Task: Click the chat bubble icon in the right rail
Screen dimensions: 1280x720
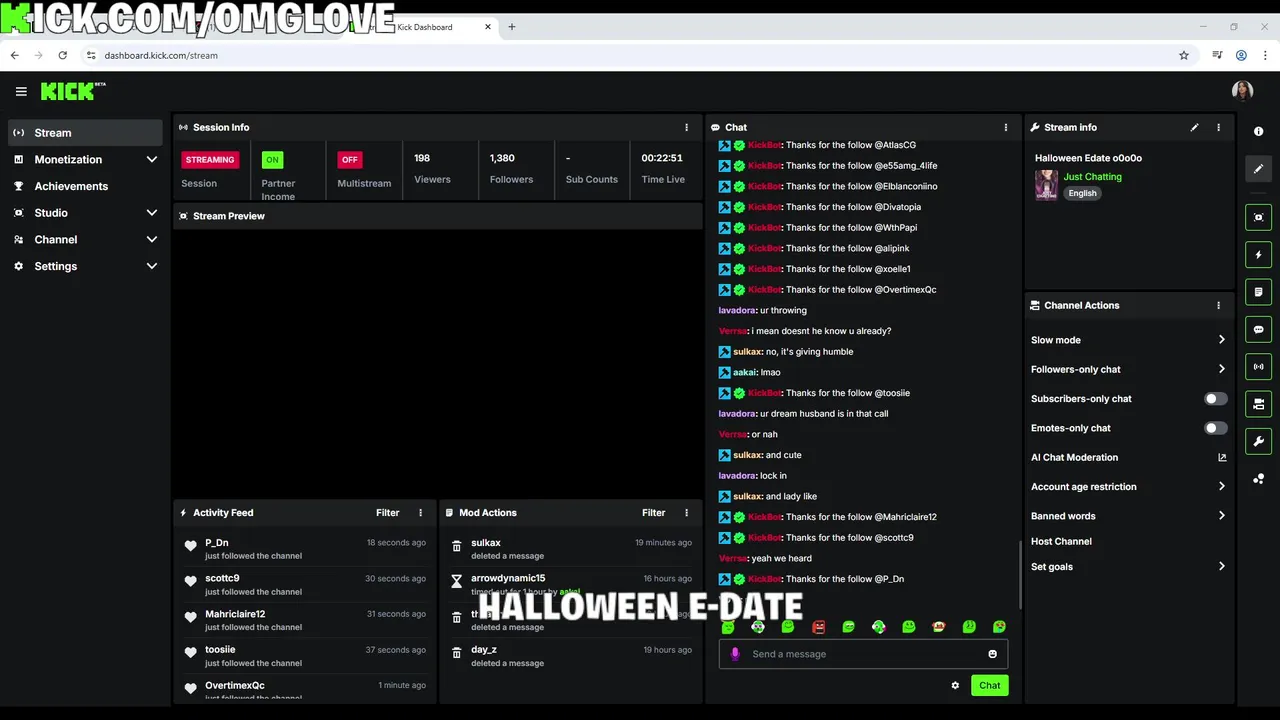Action: coord(1258,329)
